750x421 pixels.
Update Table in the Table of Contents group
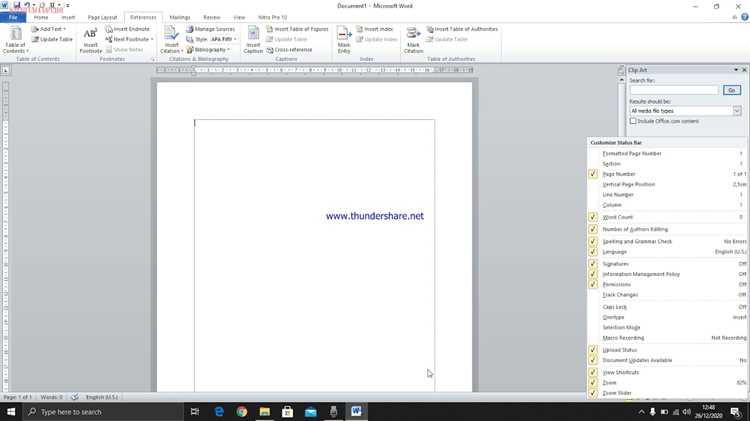click(x=52, y=39)
